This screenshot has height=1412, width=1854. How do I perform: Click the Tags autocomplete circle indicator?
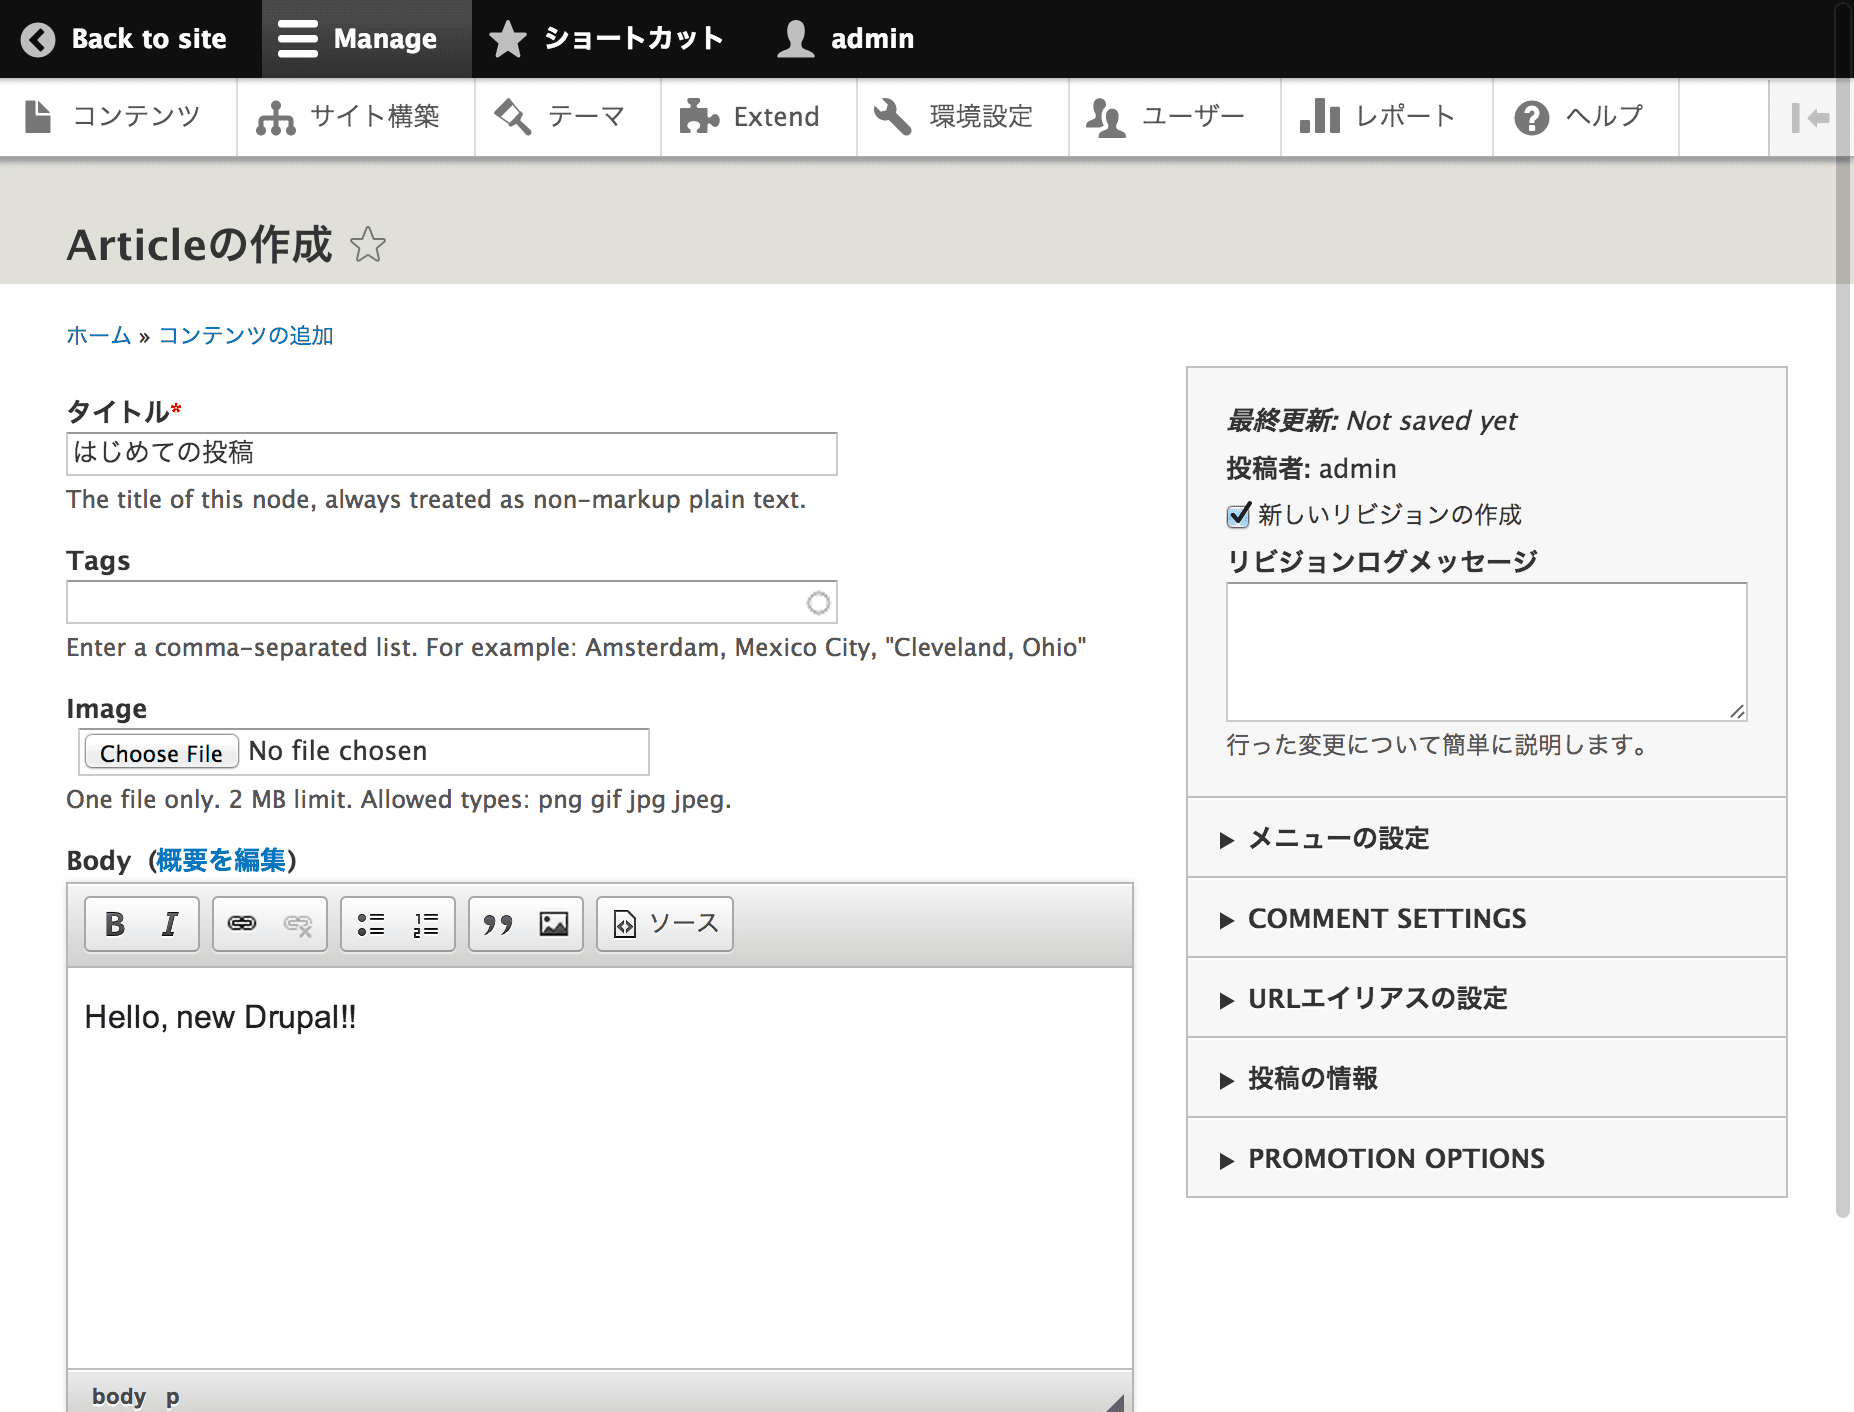click(x=818, y=602)
